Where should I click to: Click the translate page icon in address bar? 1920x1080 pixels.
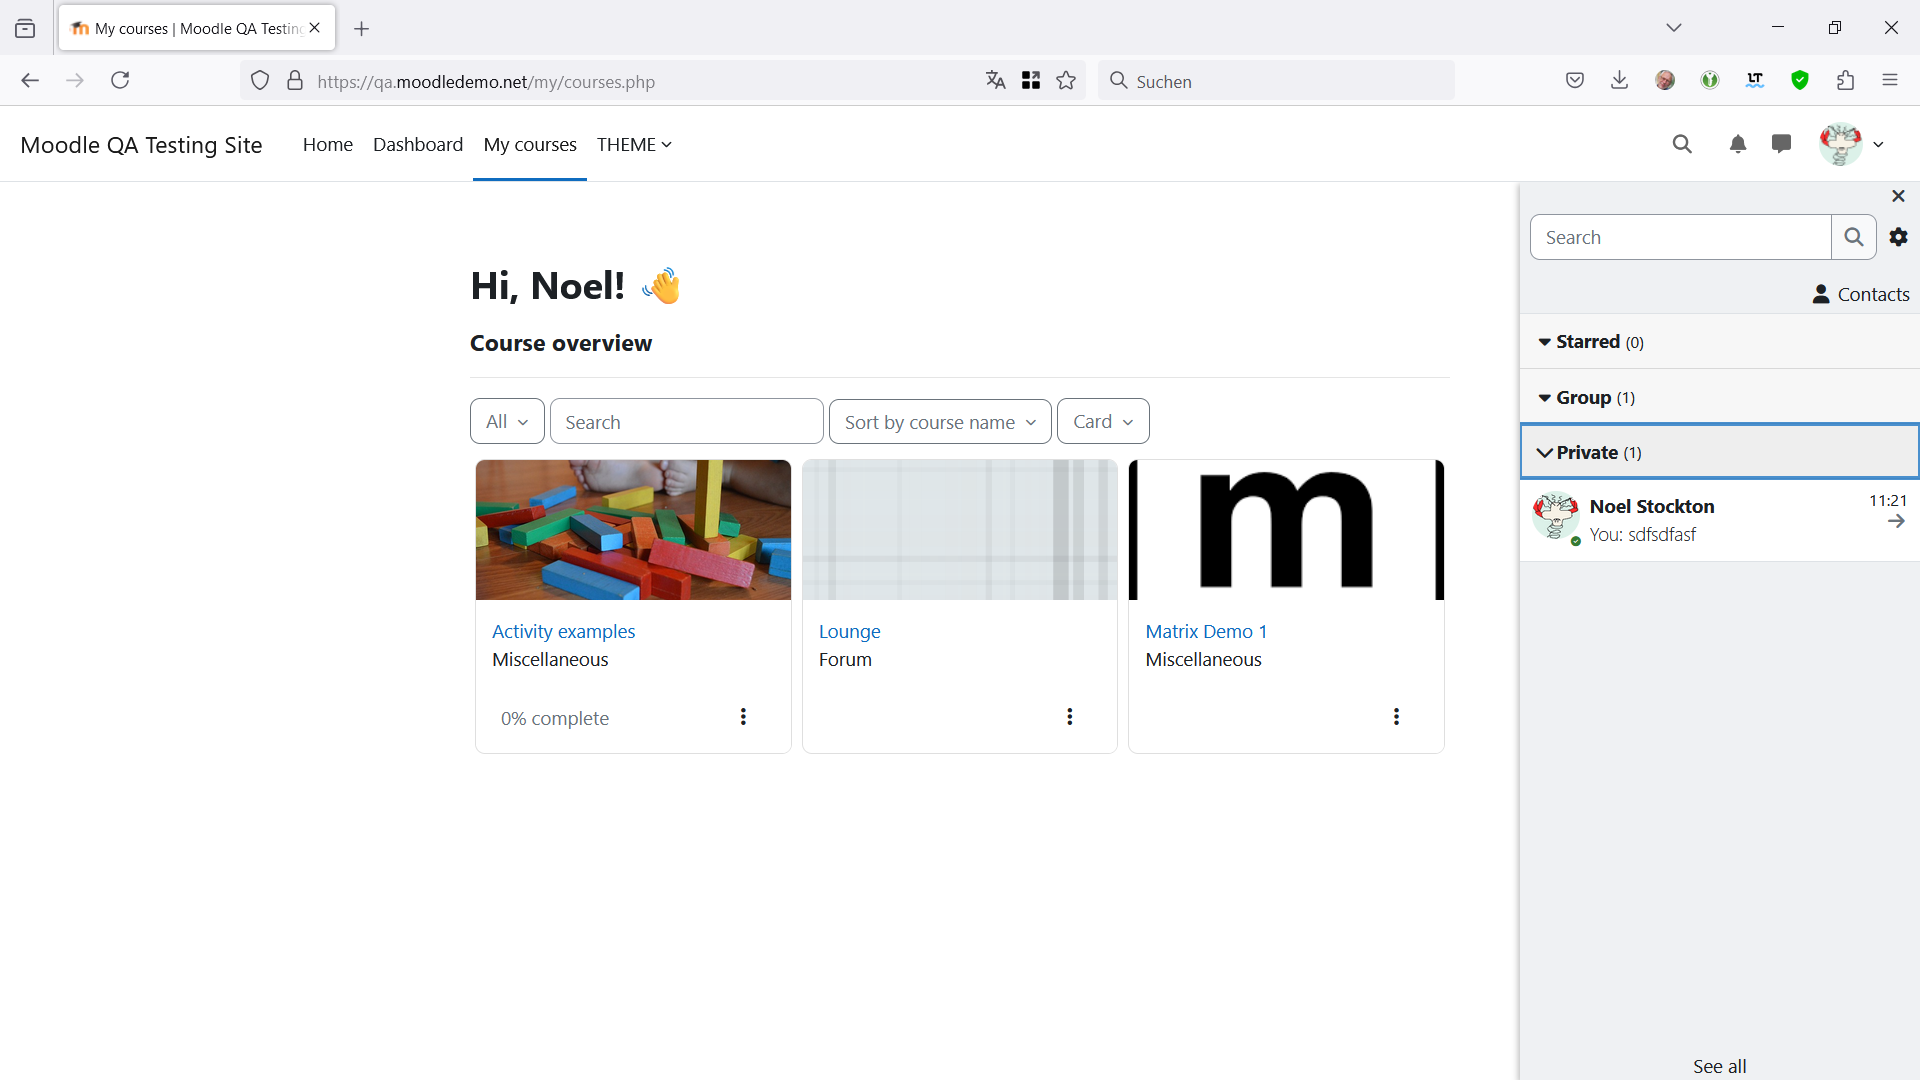pos(995,81)
